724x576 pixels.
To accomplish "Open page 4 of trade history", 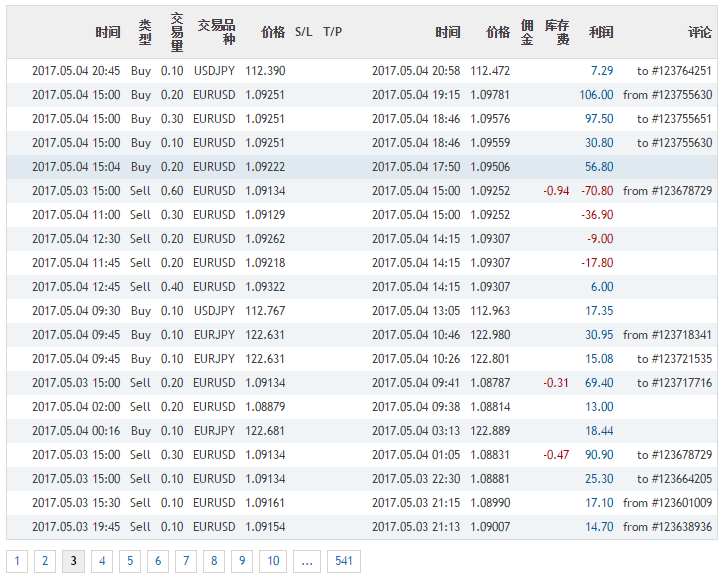I will (102, 561).
